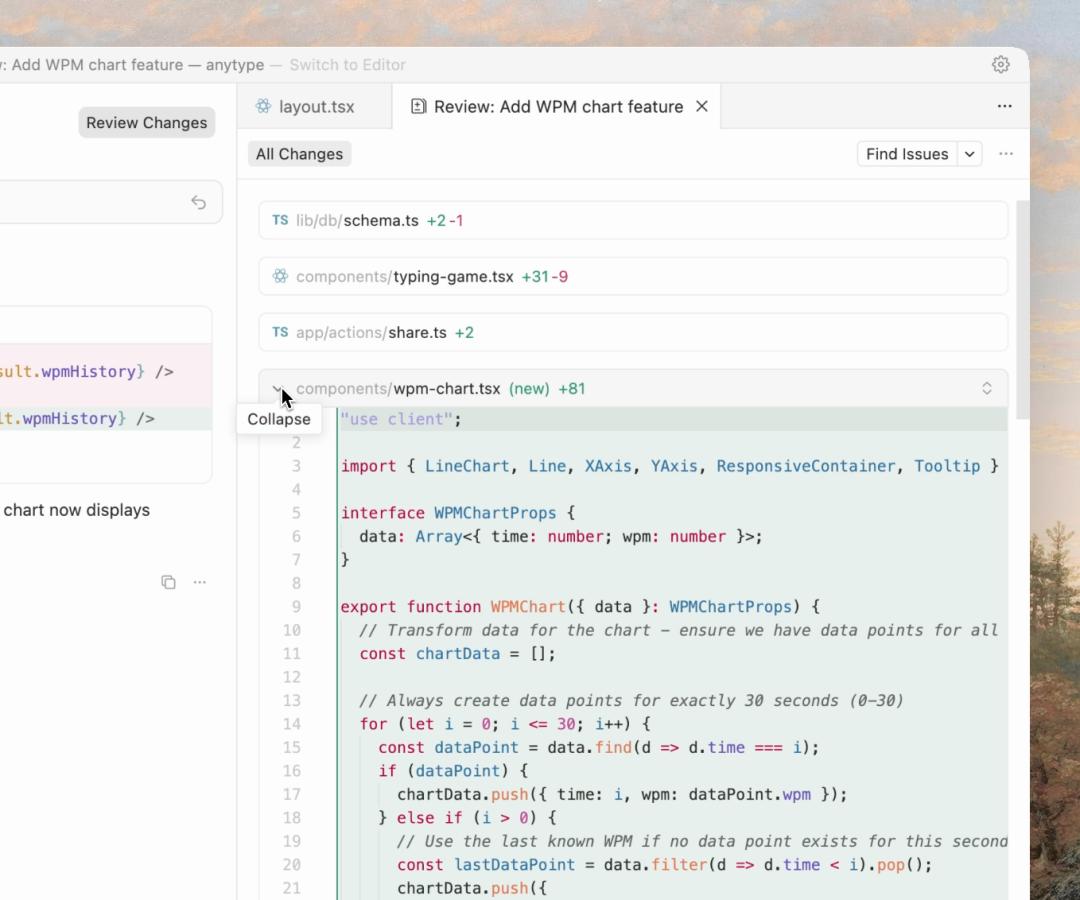
Task: Click the up-down chevrons on wpm-chart.tsx header
Action: pyautogui.click(x=986, y=389)
